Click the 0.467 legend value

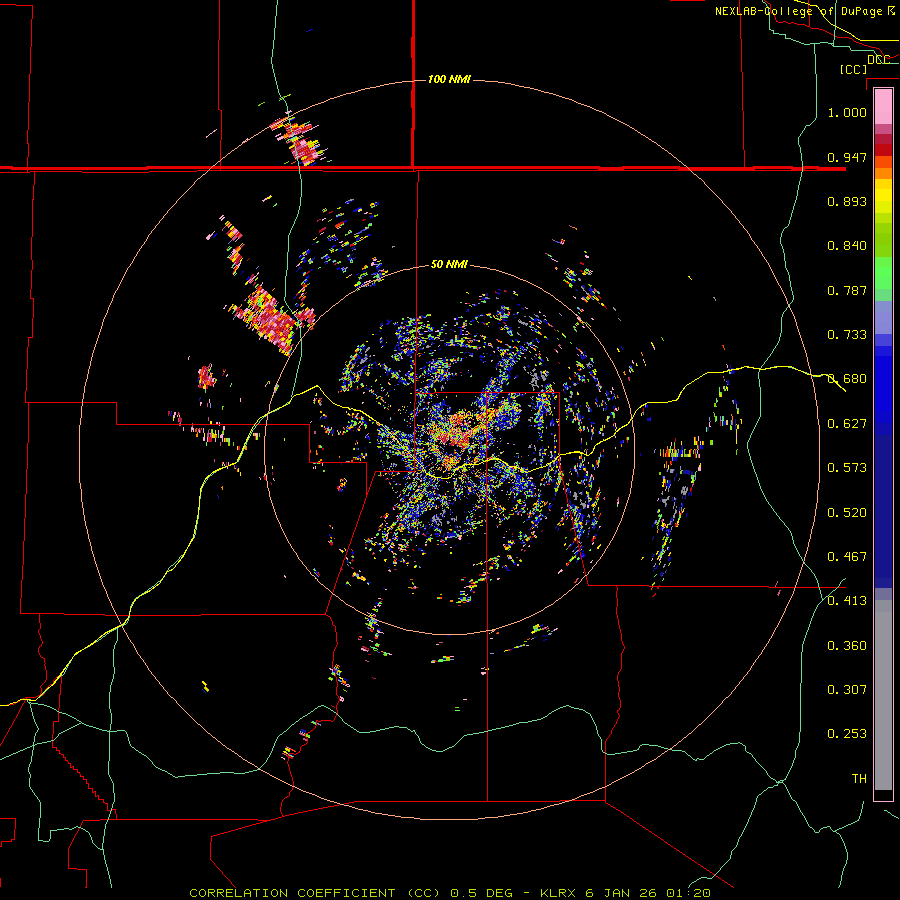click(x=847, y=557)
